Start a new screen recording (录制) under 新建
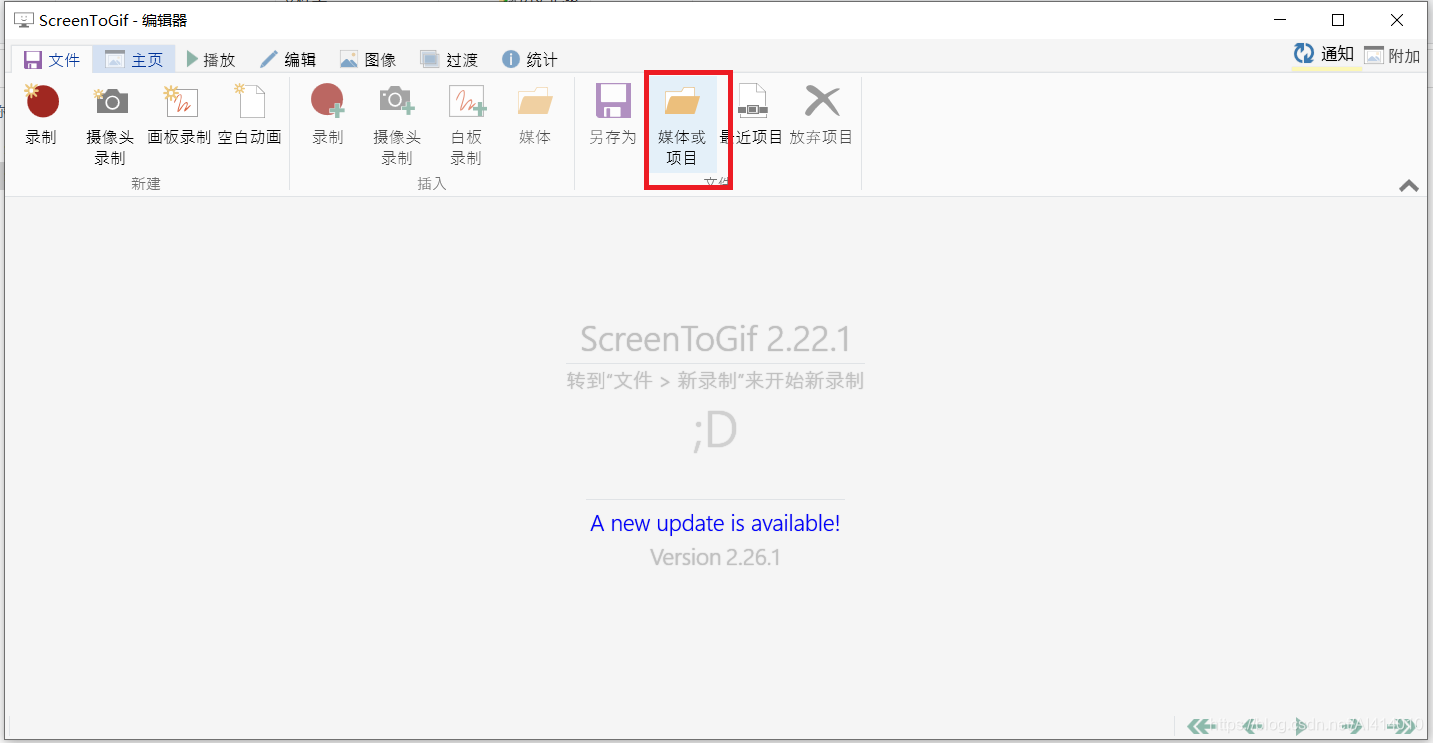Viewport: 1433px width, 743px height. point(42,117)
